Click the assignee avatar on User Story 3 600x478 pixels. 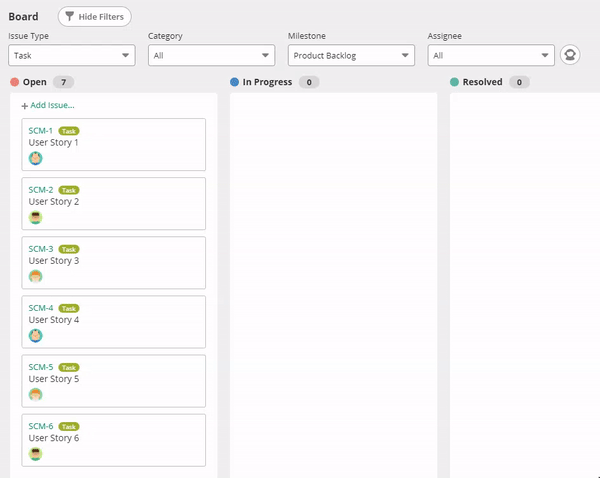pos(36,276)
